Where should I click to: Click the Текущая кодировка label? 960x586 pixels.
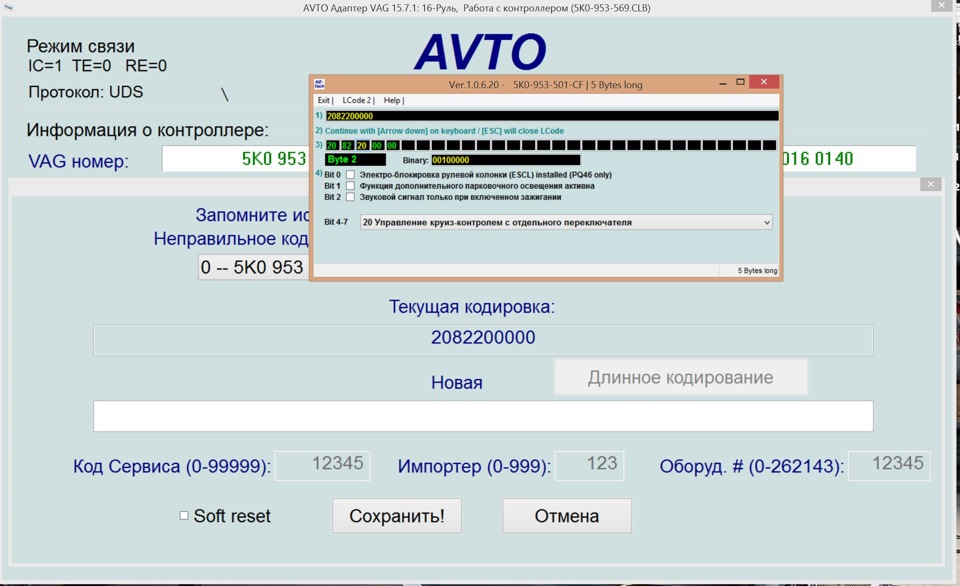click(472, 307)
